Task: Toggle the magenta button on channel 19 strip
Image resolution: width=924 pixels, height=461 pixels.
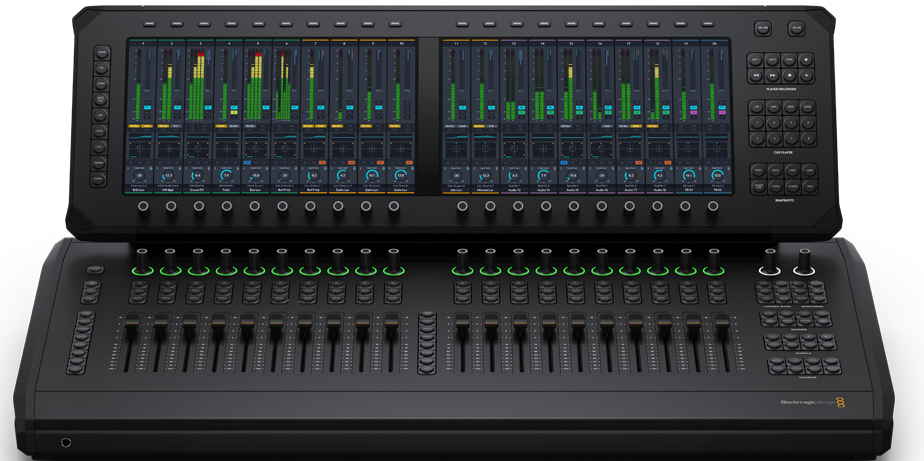Action: pyautogui.click(x=694, y=113)
